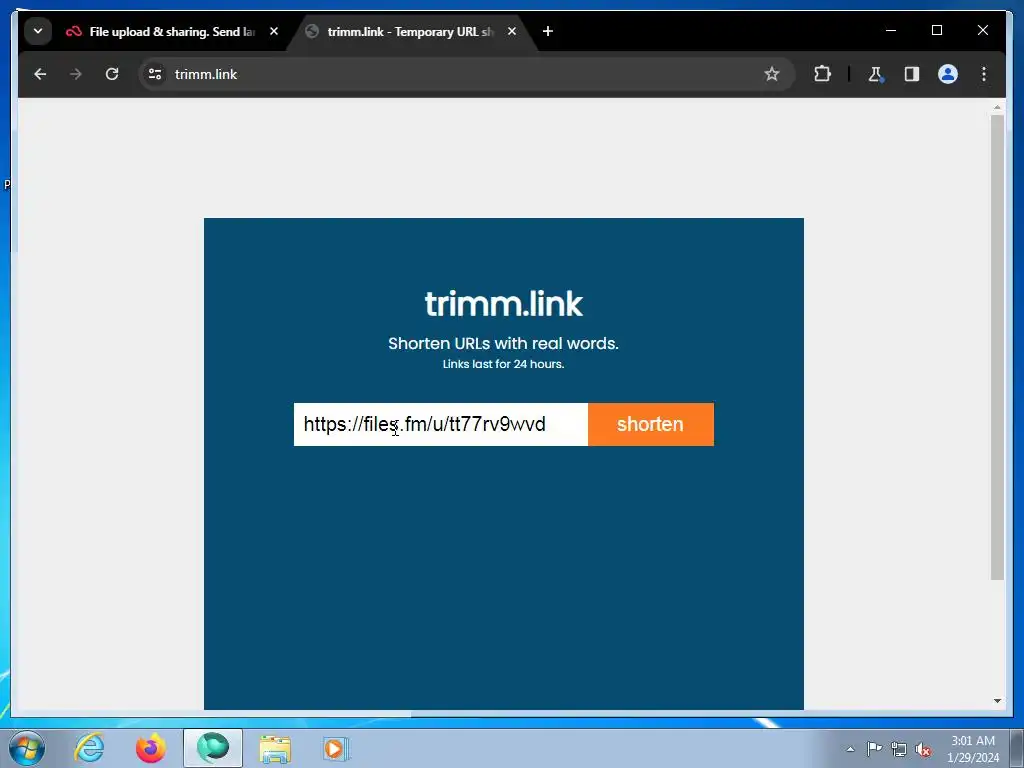The image size is (1024, 768).
Task: Click the scrollbar up arrow
Action: [997, 106]
